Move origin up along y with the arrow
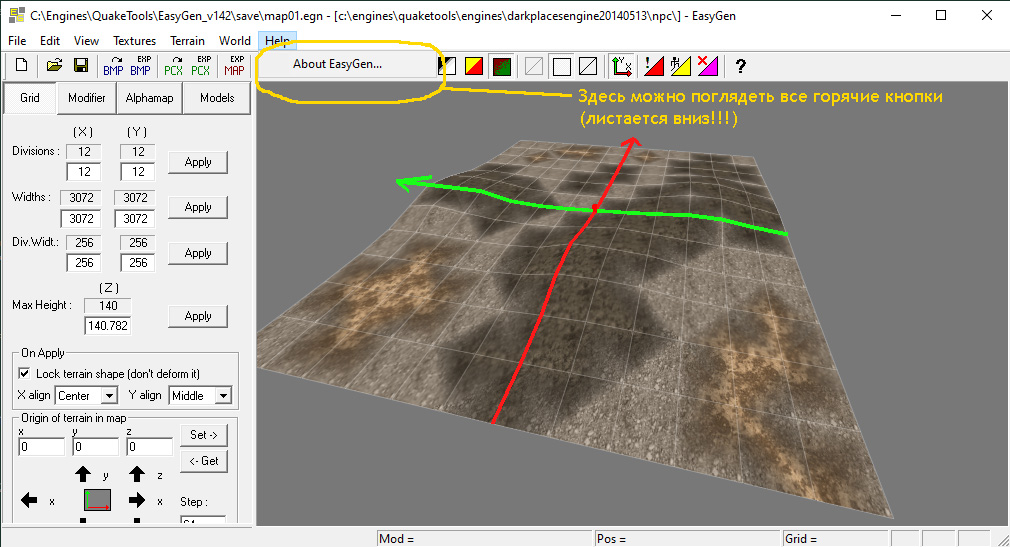The width and height of the screenshot is (1010, 547). click(x=82, y=475)
